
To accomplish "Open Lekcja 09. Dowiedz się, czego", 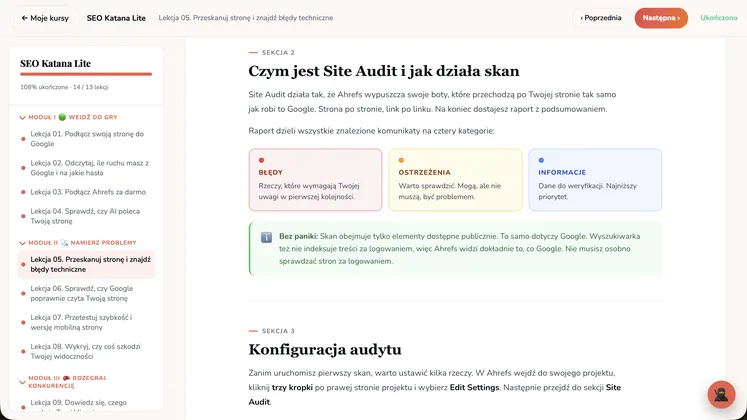I will pyautogui.click(x=87, y=404).
